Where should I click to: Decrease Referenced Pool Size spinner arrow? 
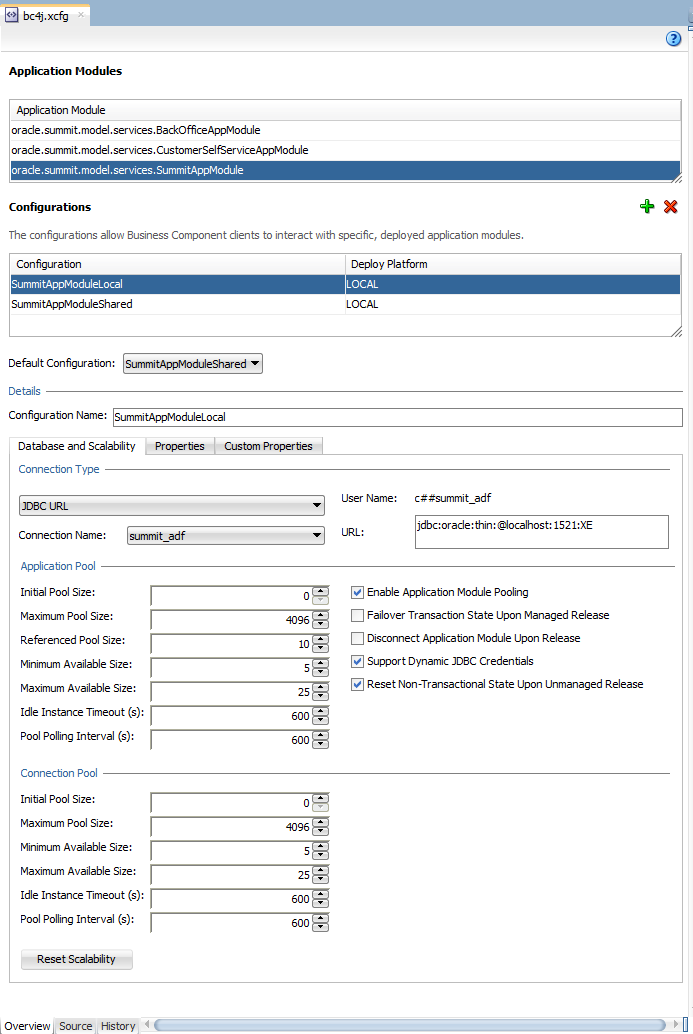(x=320, y=648)
